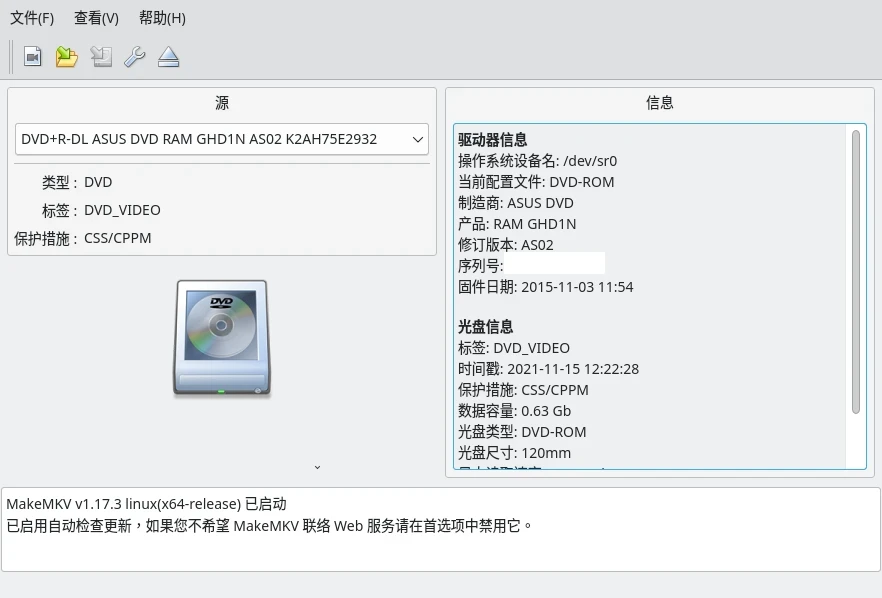Click the 驱动器信息 heading
The image size is (882, 598).
click(x=492, y=140)
